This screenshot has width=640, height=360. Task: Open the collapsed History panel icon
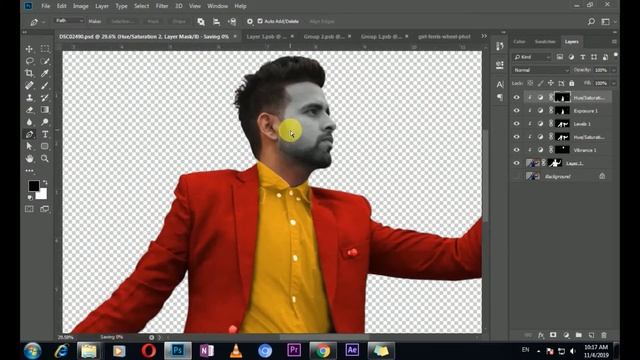pyautogui.click(x=500, y=46)
